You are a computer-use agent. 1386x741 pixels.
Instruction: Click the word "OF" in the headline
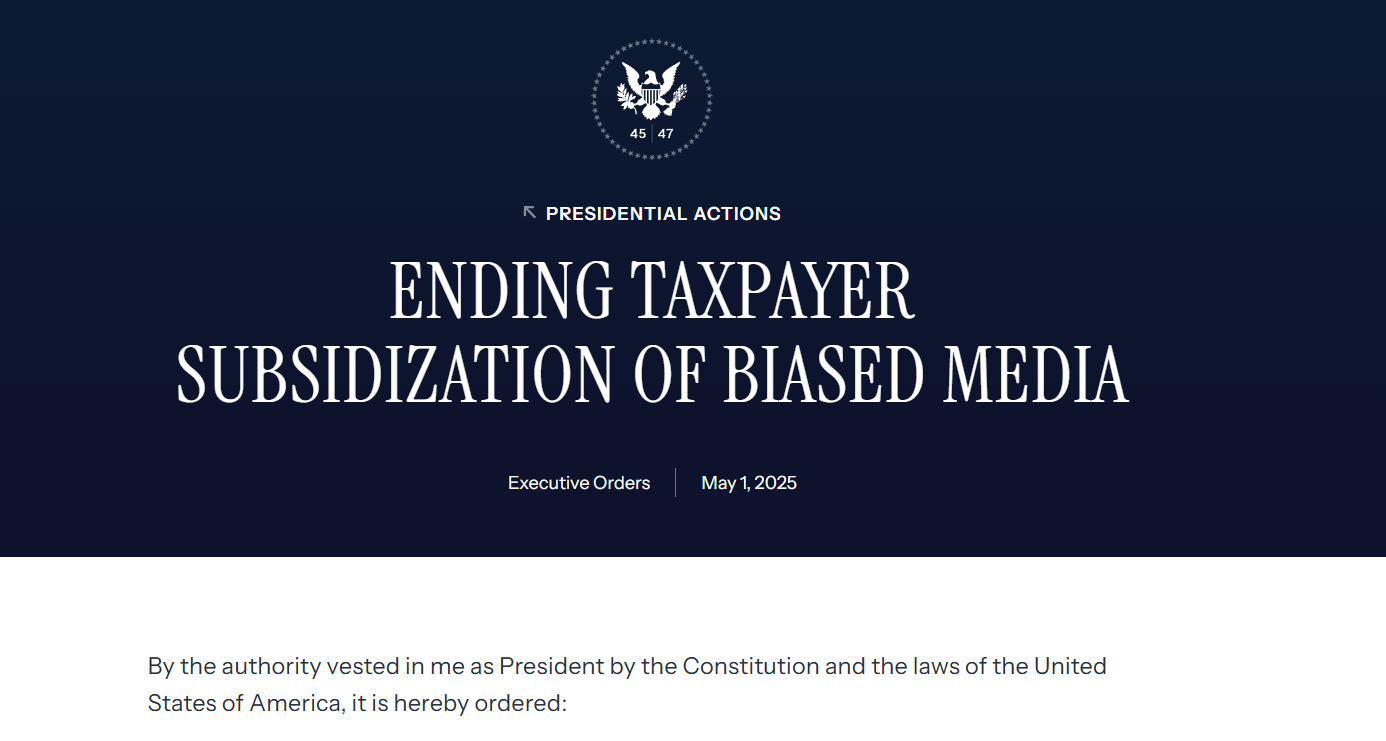pyautogui.click(x=668, y=374)
